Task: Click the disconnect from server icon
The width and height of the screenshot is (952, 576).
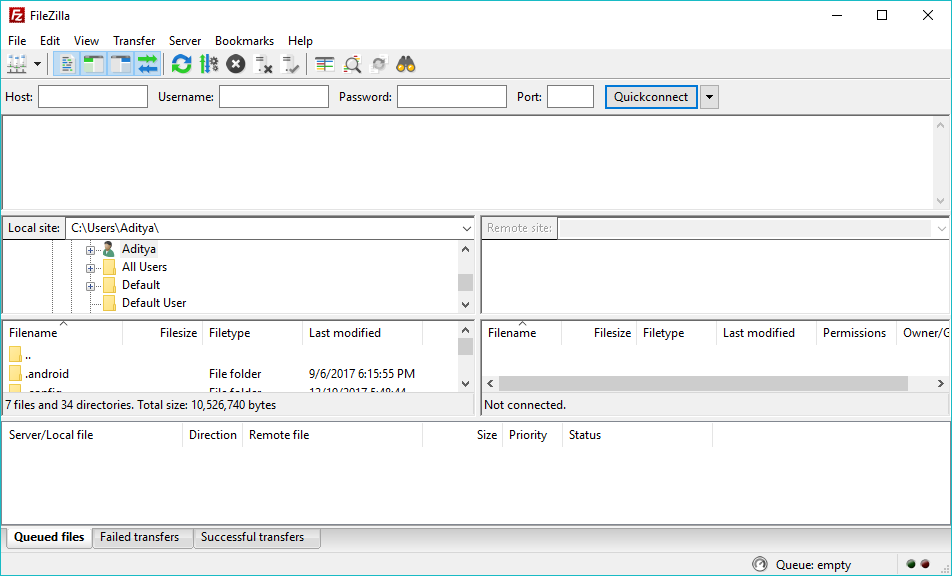Action: (264, 64)
